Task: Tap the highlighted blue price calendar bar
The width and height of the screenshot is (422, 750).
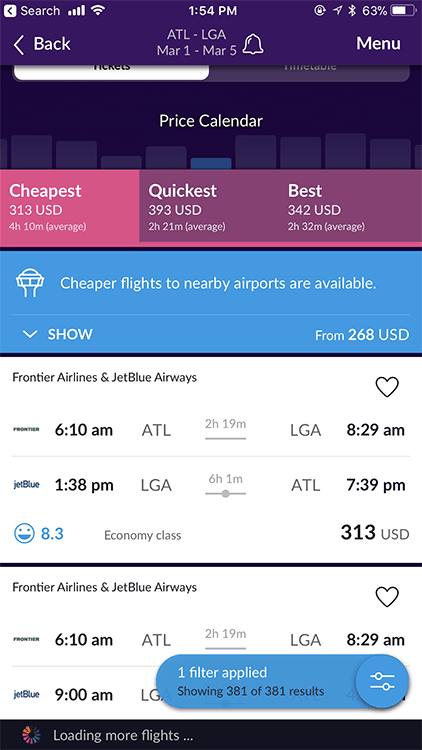Action: 211,163
